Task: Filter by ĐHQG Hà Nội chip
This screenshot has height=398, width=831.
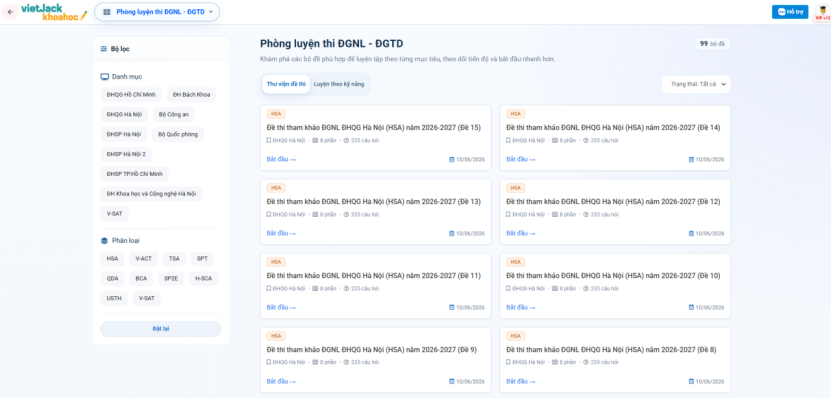Action: tap(124, 114)
